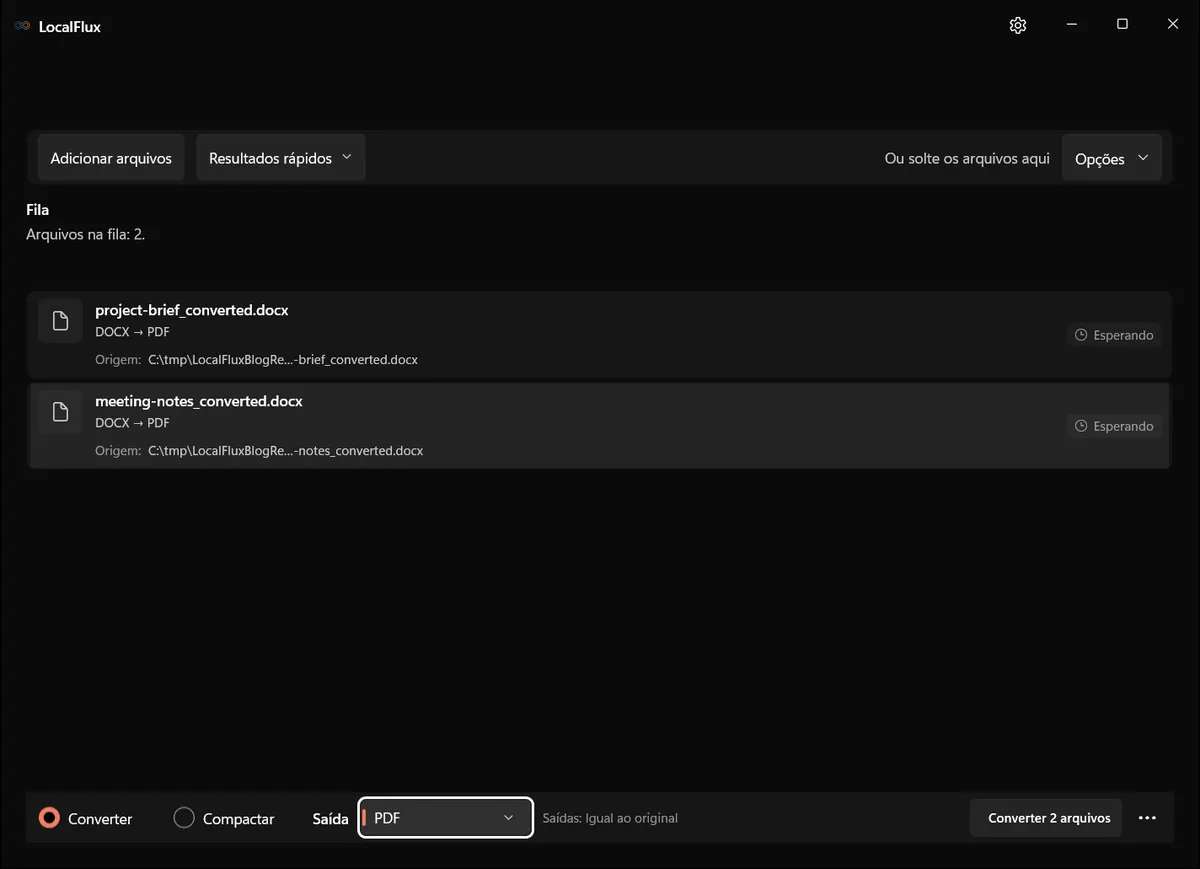Open the PDF output format combo box
1200x869 pixels.
pos(445,818)
